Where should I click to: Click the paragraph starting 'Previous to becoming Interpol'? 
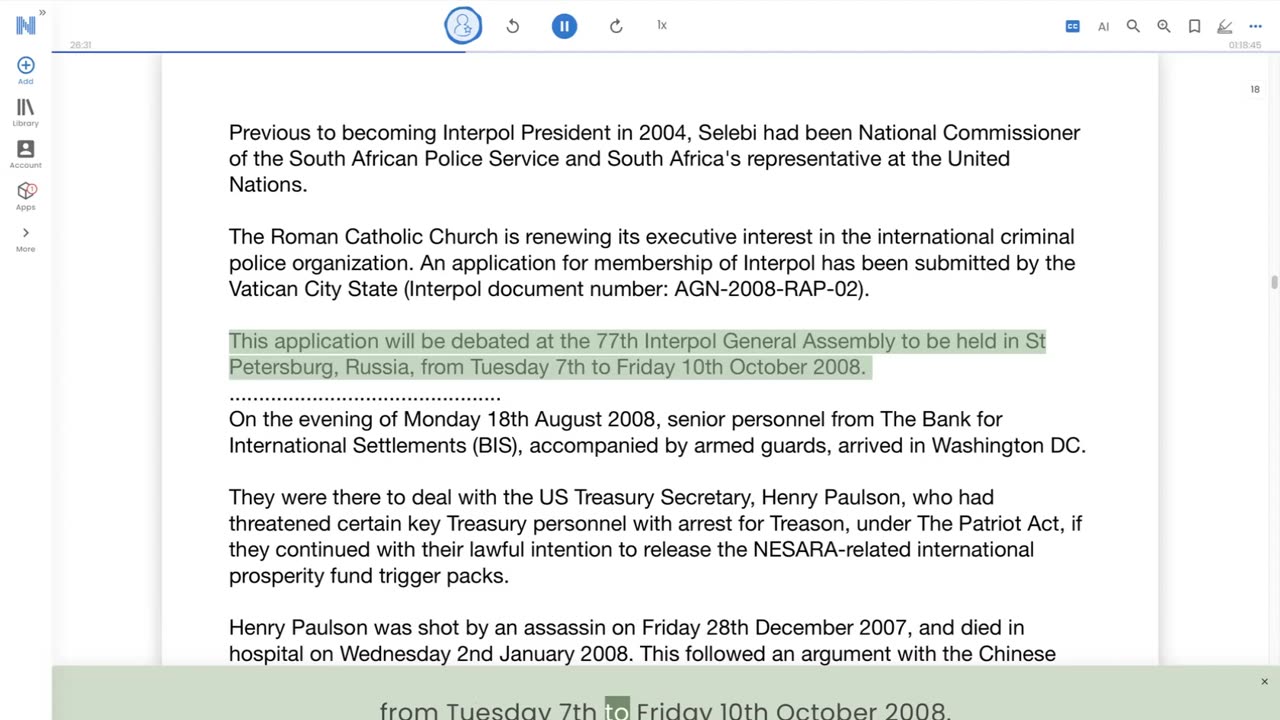click(x=654, y=158)
